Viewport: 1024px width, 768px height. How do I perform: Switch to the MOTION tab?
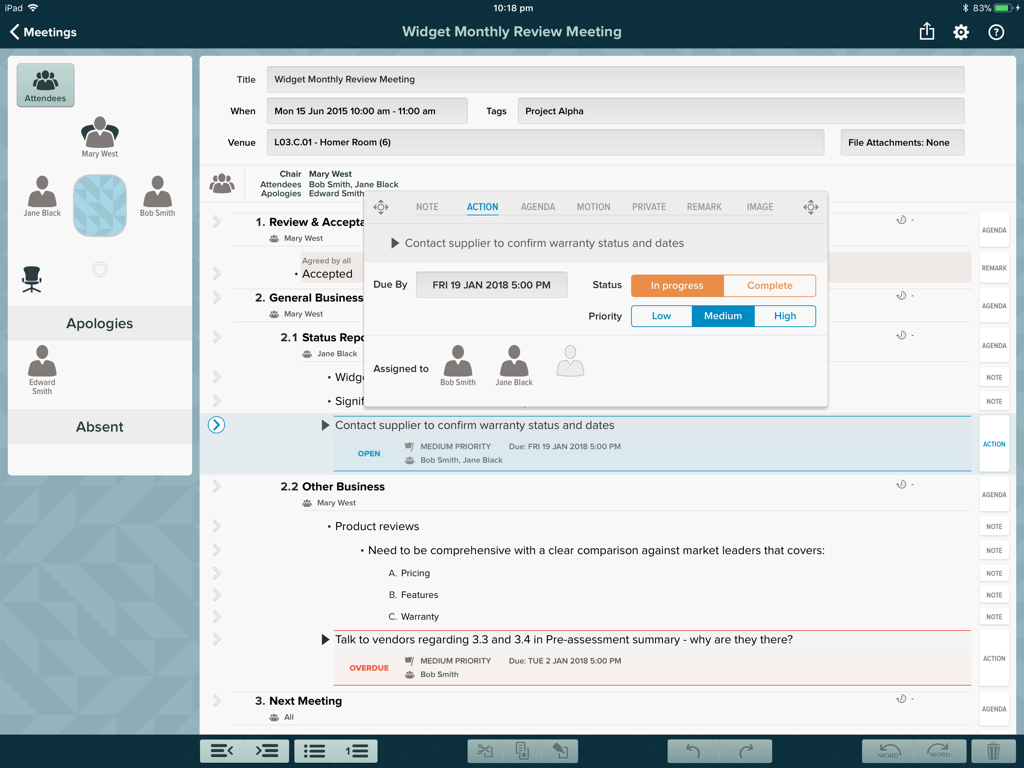coord(593,207)
